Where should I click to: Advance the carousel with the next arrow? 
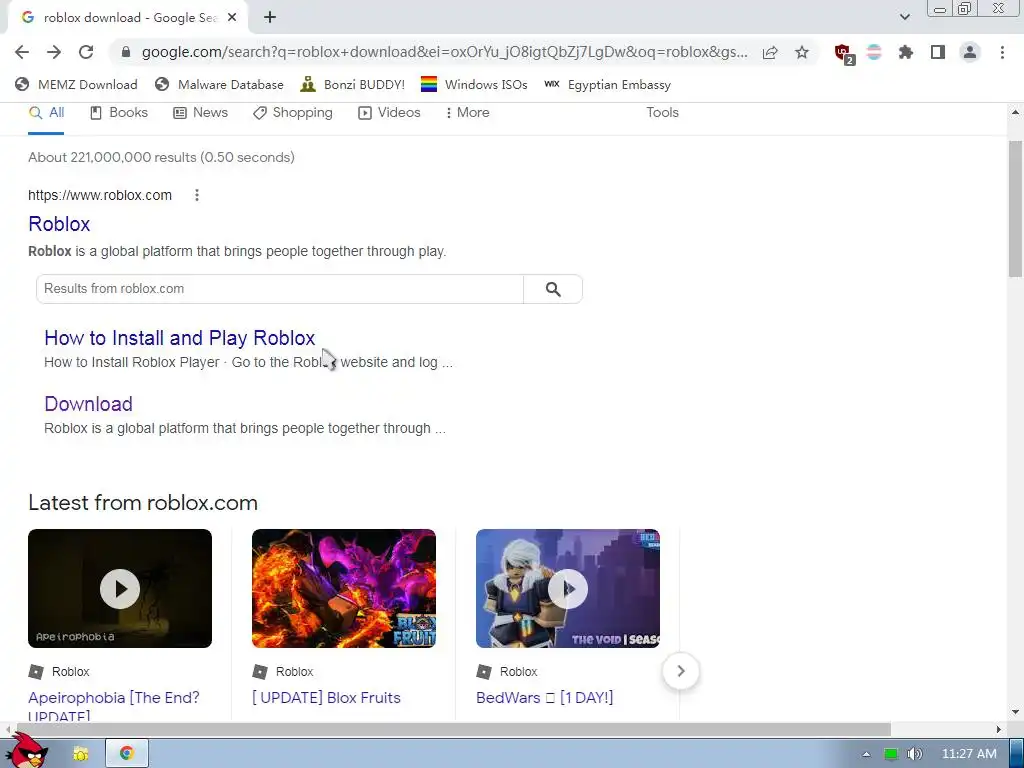(x=680, y=671)
